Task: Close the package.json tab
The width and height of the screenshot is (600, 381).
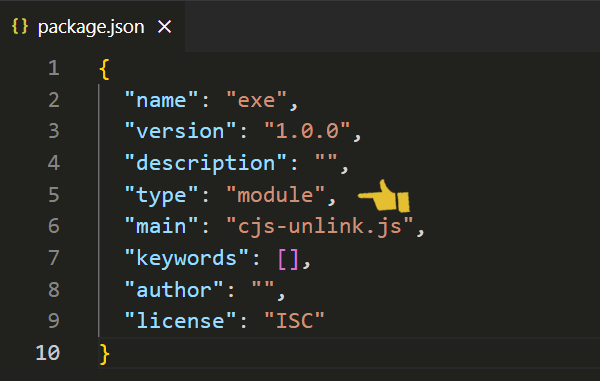Action: [x=165, y=27]
